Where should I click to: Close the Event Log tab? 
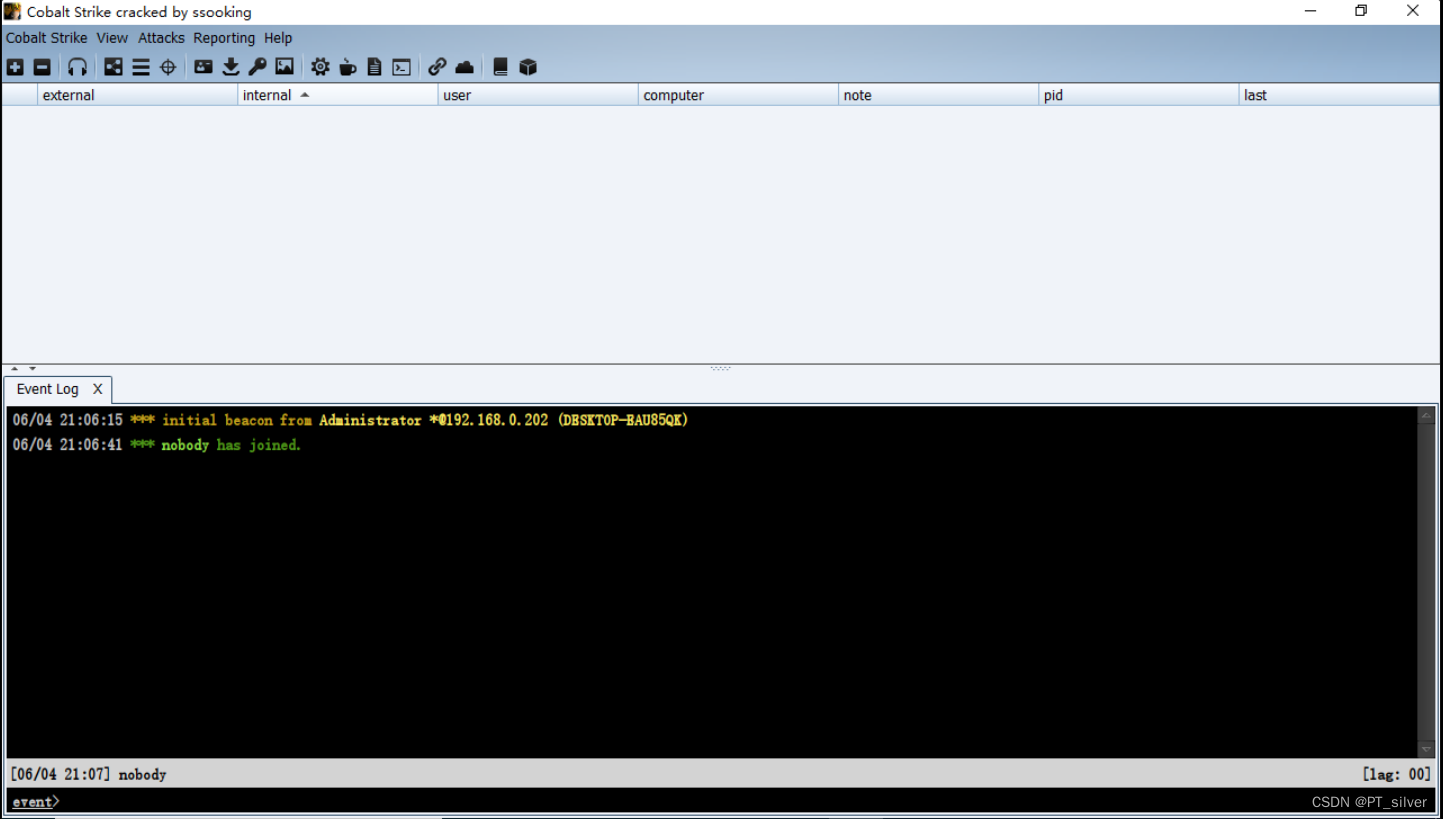(x=97, y=389)
